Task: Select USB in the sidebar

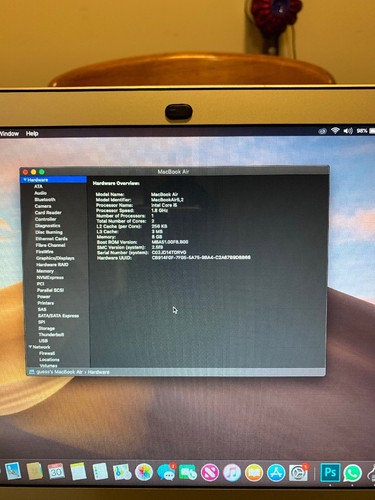Action: coord(43,341)
